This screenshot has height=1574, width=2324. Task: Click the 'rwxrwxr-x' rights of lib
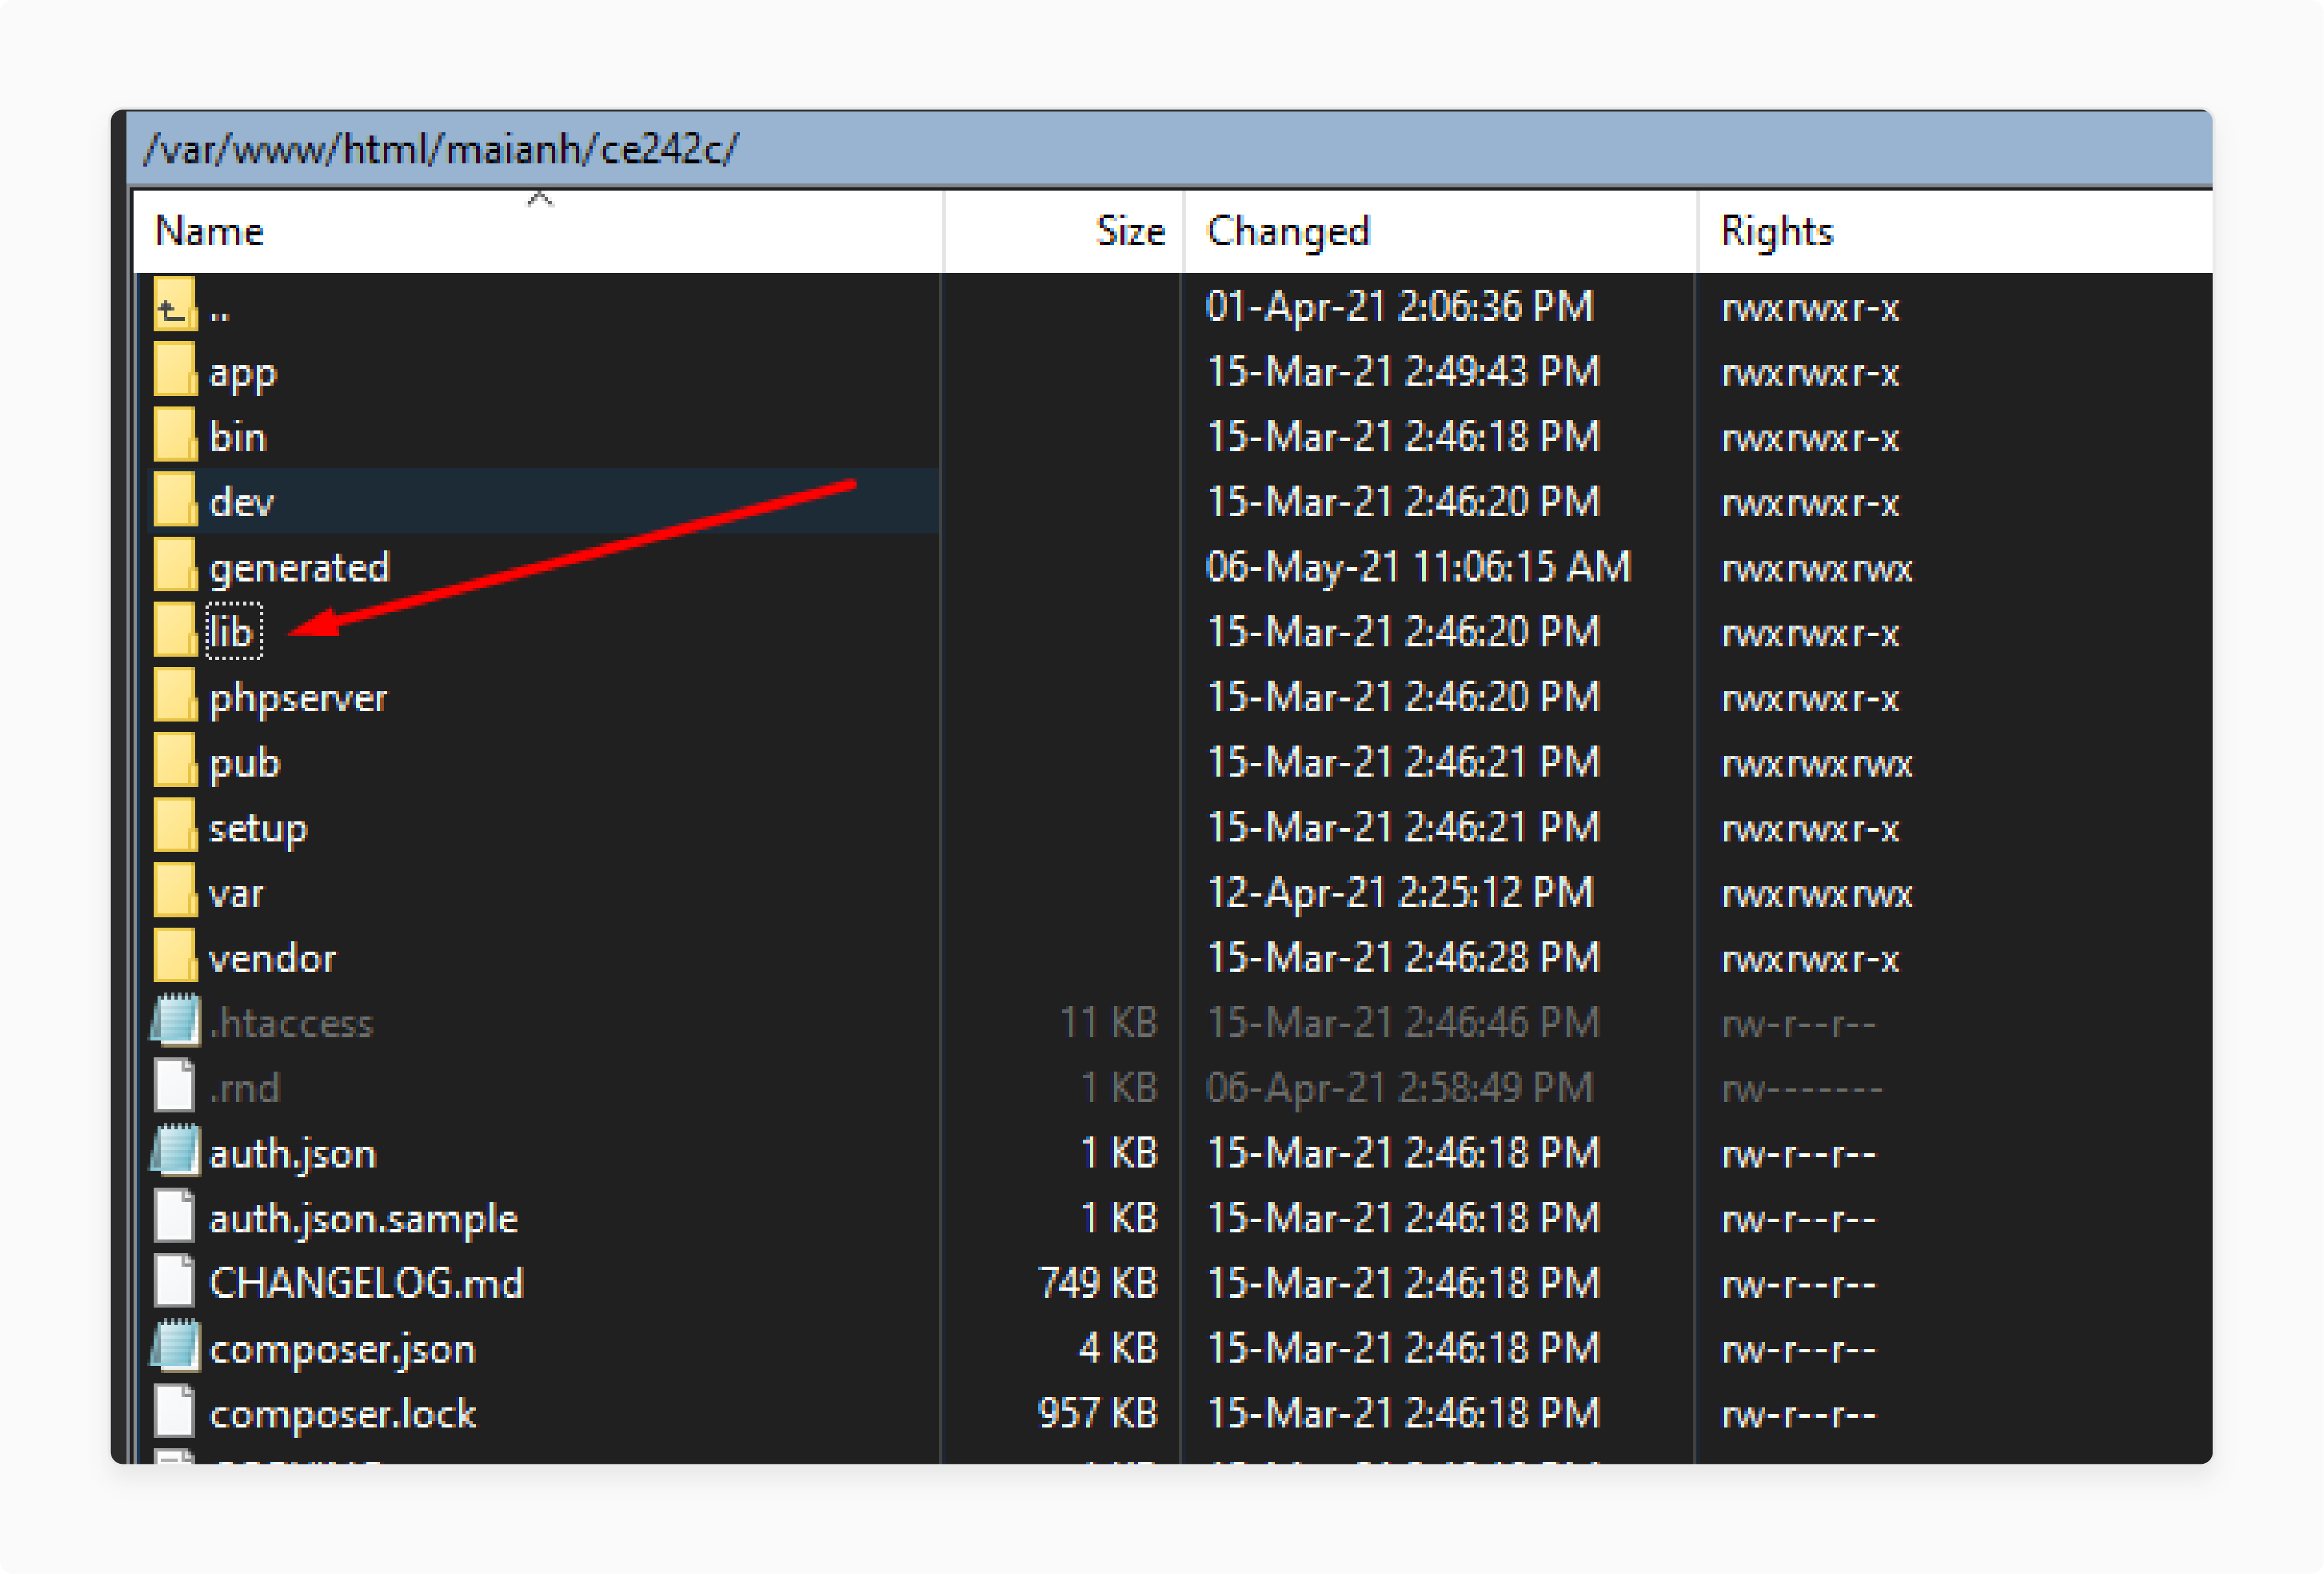(x=1809, y=634)
